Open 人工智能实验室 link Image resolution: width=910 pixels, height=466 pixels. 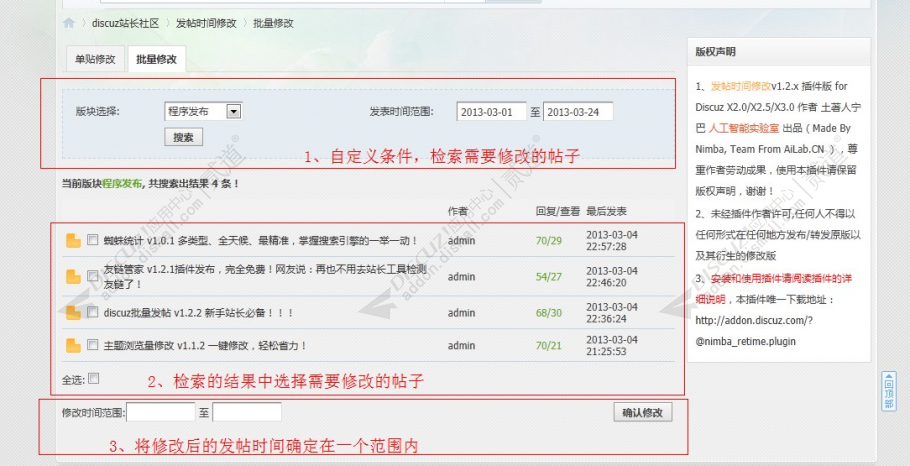744,128
